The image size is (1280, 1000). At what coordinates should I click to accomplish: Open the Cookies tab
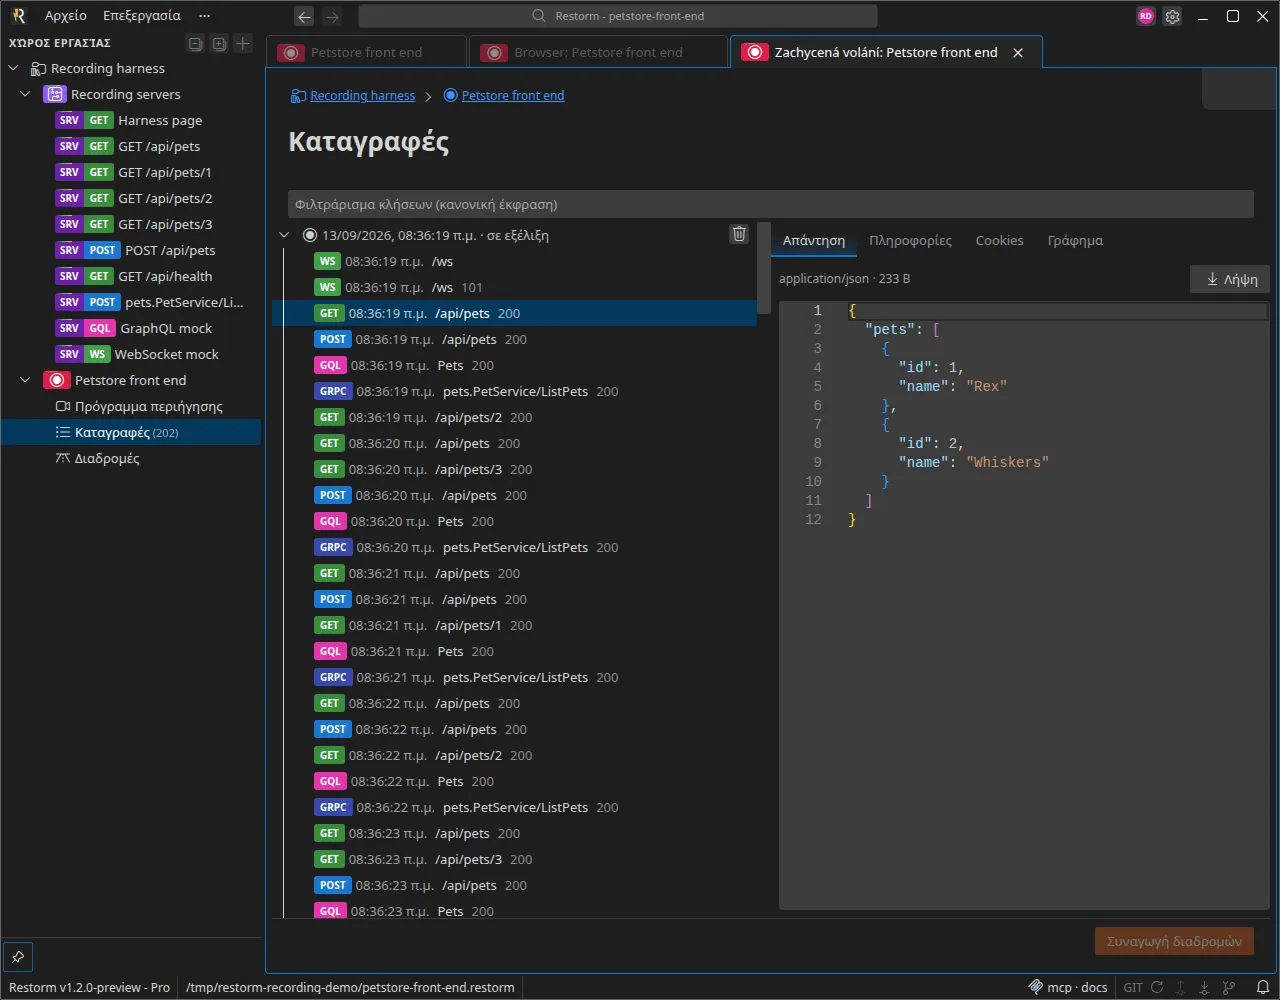coord(1000,241)
